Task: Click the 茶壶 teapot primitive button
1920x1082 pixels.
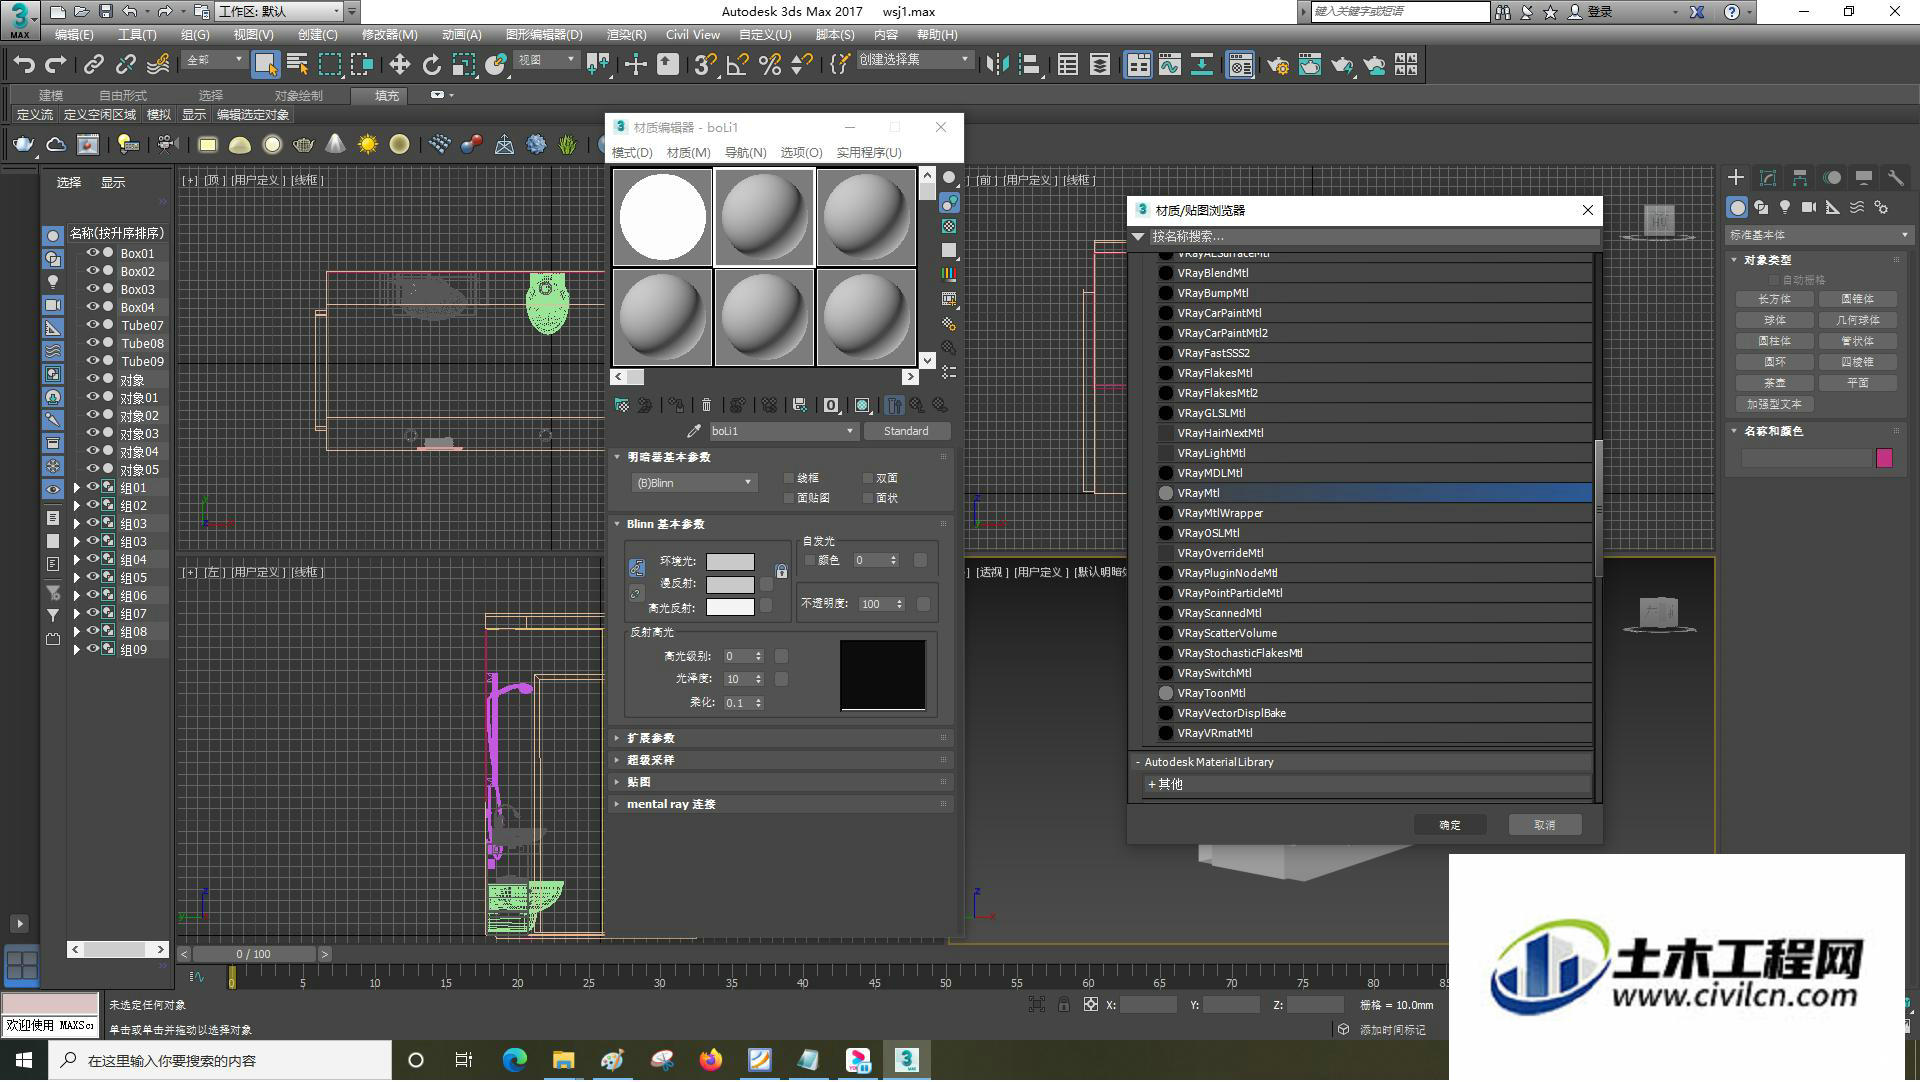Action: 1775,383
